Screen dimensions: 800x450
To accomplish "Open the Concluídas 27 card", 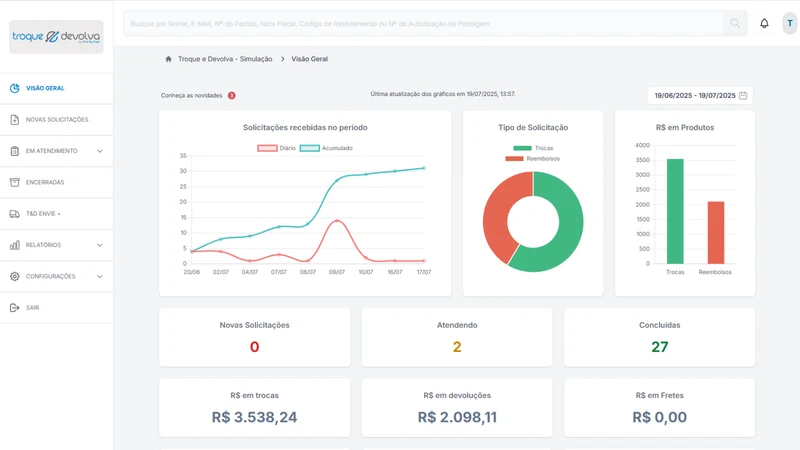I will click(x=660, y=337).
